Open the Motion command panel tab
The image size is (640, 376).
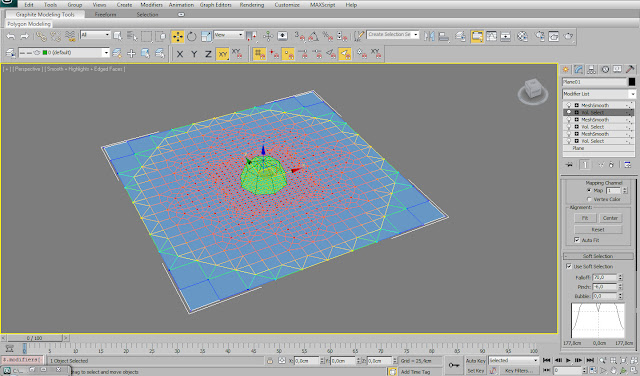click(x=605, y=69)
